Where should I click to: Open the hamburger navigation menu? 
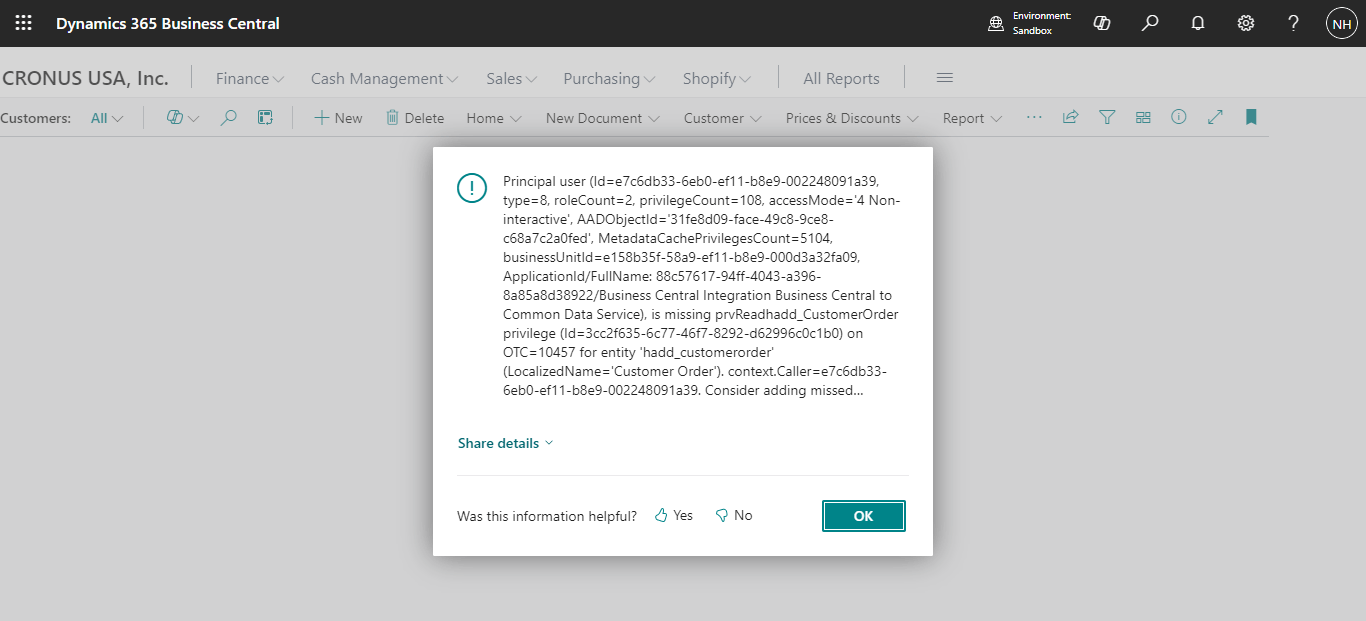click(x=944, y=78)
